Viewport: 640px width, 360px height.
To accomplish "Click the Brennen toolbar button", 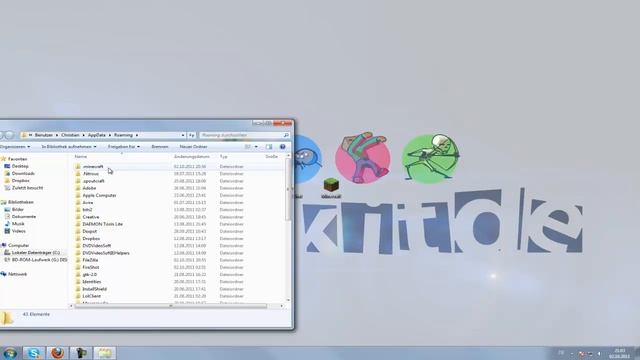I will point(160,147).
